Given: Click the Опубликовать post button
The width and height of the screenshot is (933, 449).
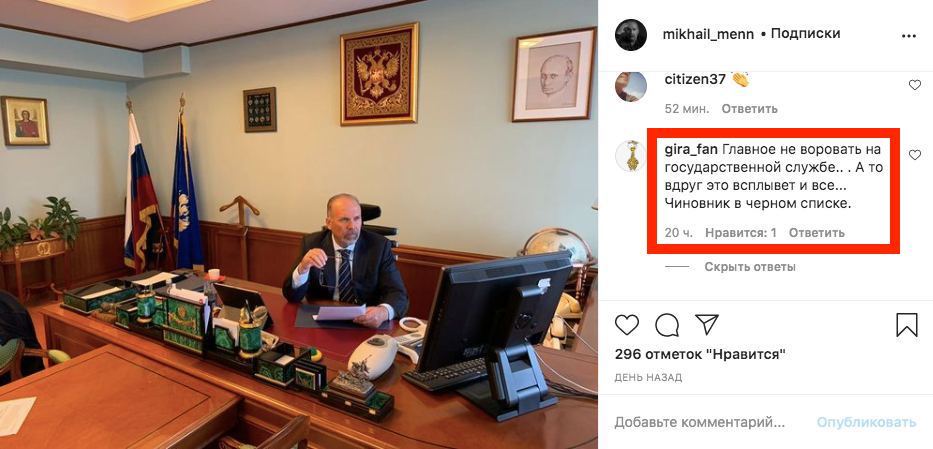Looking at the screenshot, I should [x=866, y=422].
